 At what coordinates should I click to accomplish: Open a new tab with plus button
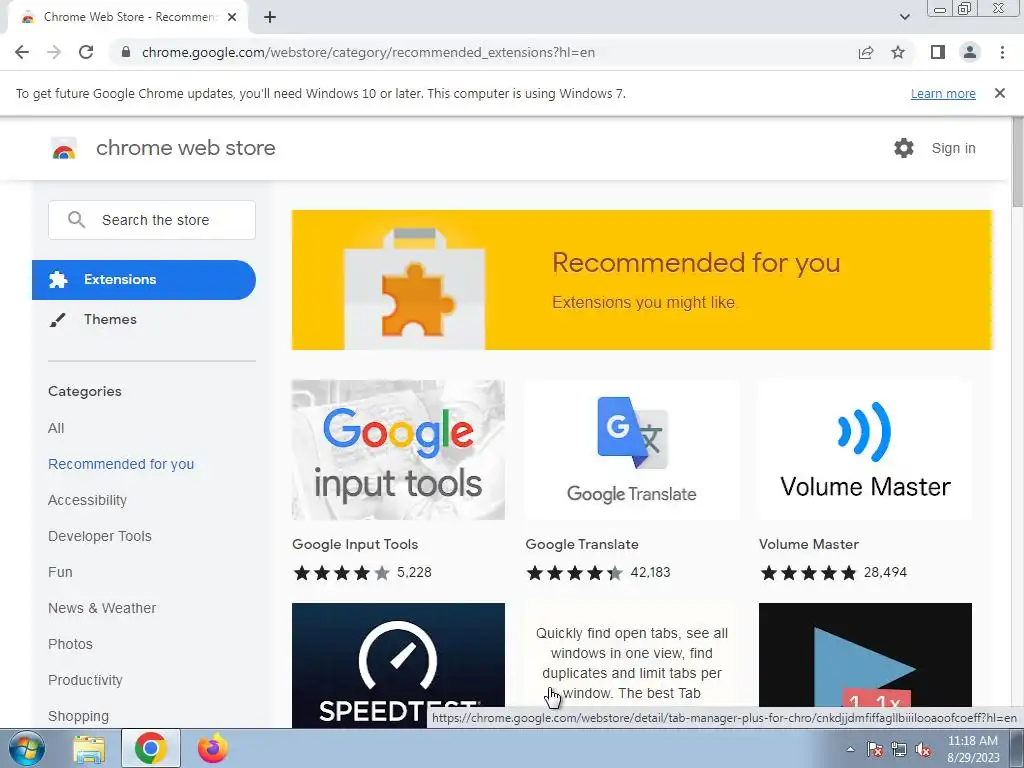tap(270, 18)
